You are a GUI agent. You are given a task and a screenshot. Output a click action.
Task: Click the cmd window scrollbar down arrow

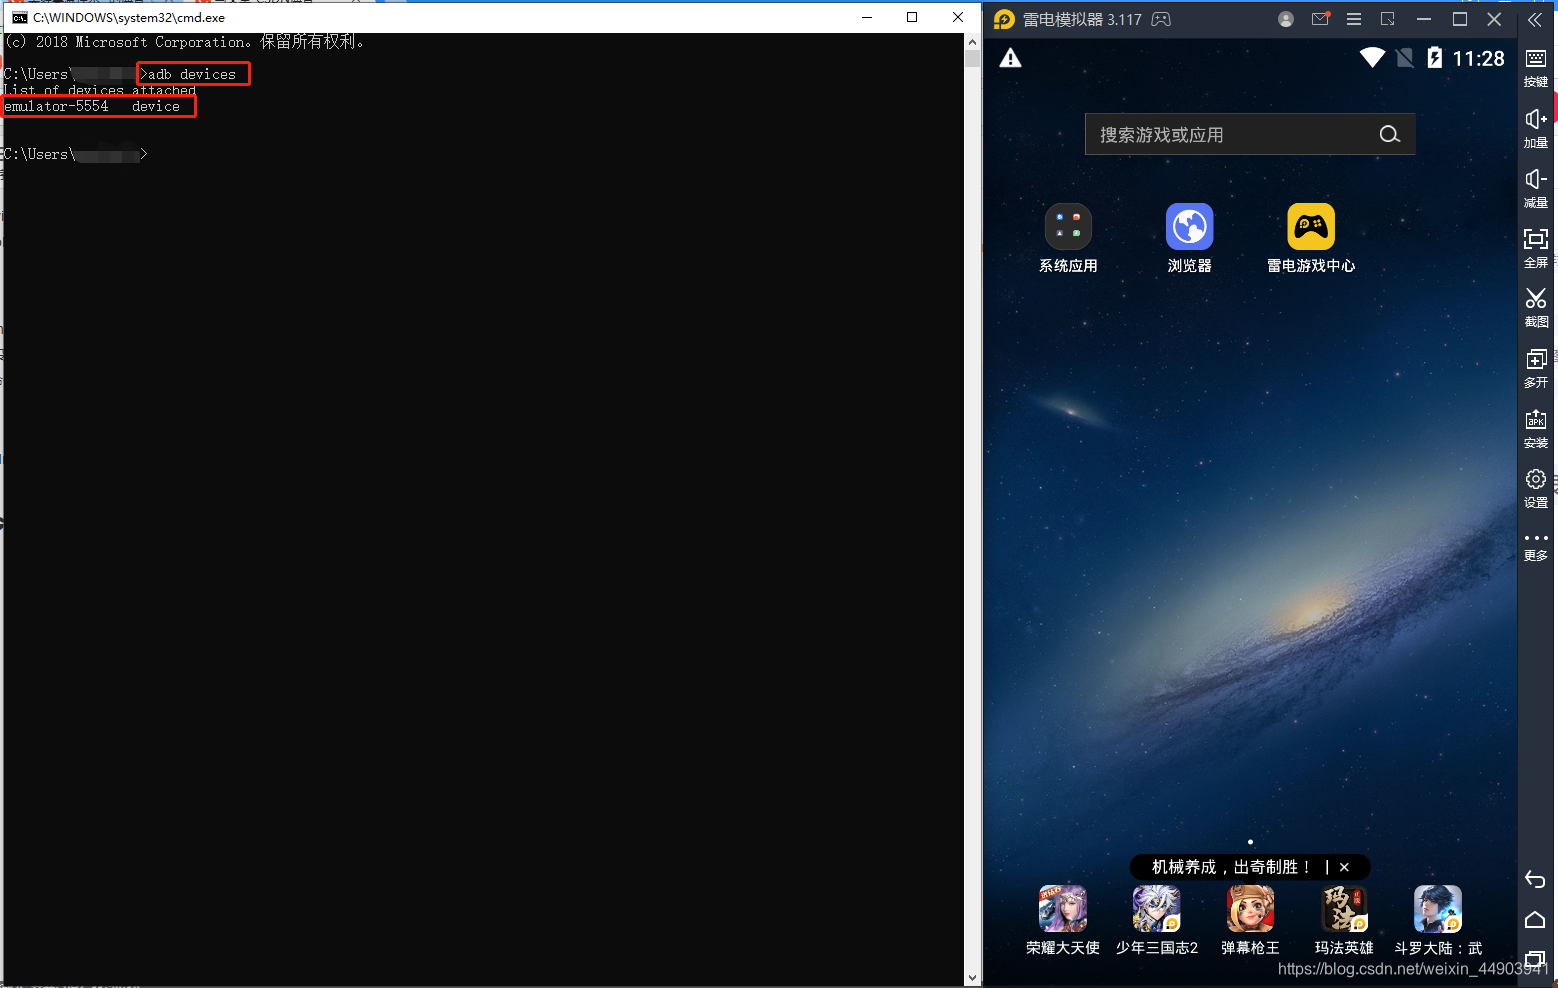click(x=972, y=978)
